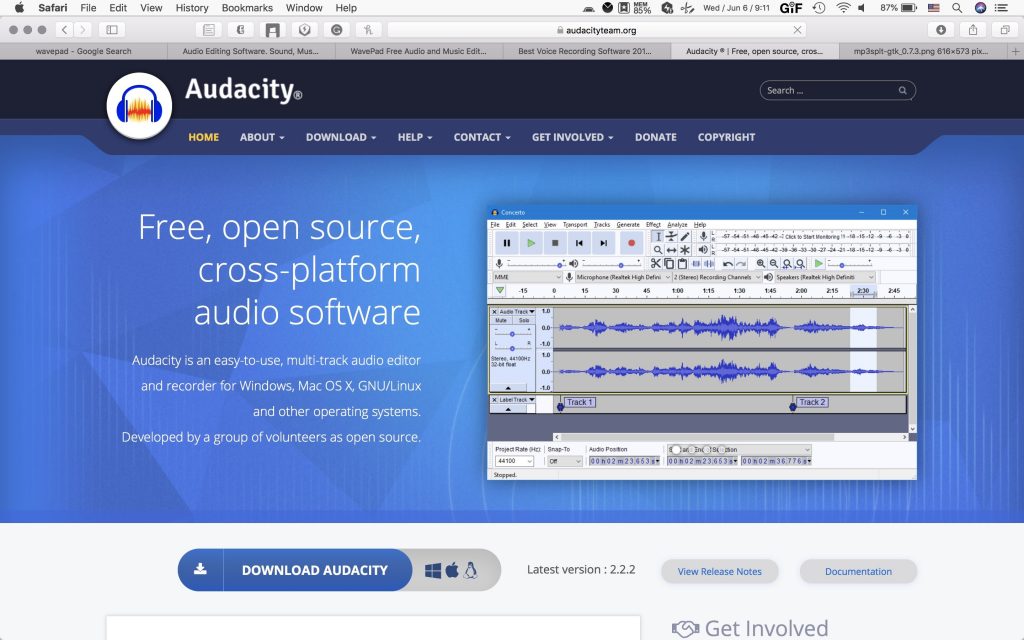
Task: Click 'Track 2' label marker in Concerto screenshot
Action: click(812, 402)
